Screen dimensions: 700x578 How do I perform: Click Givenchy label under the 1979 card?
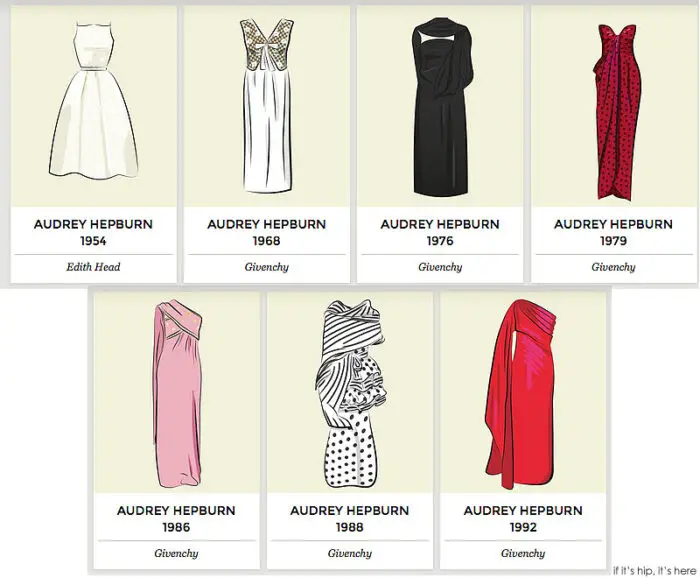click(x=613, y=267)
